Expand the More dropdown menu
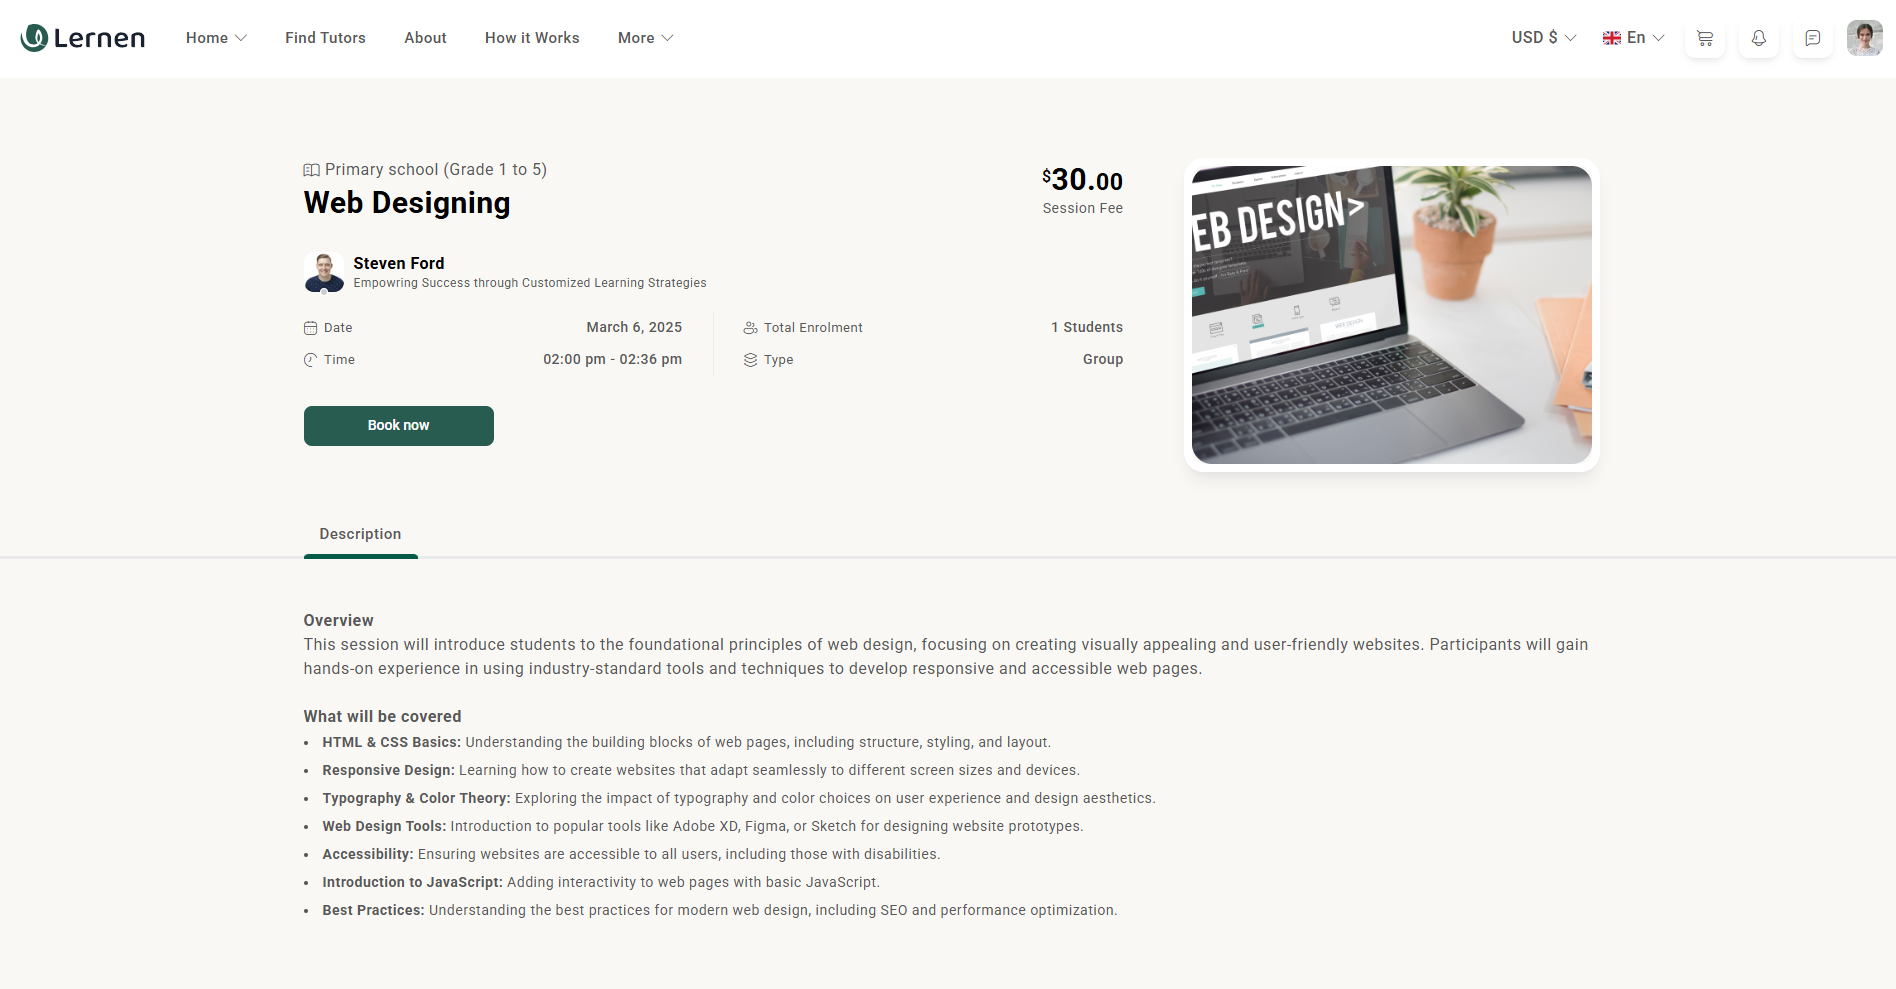The width and height of the screenshot is (1896, 989). pos(645,38)
